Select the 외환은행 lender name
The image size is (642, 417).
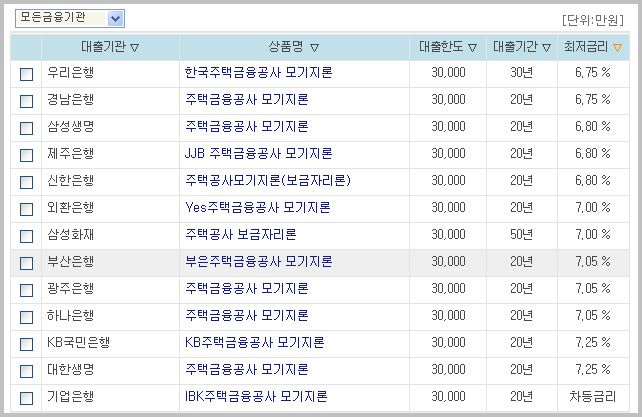70,208
